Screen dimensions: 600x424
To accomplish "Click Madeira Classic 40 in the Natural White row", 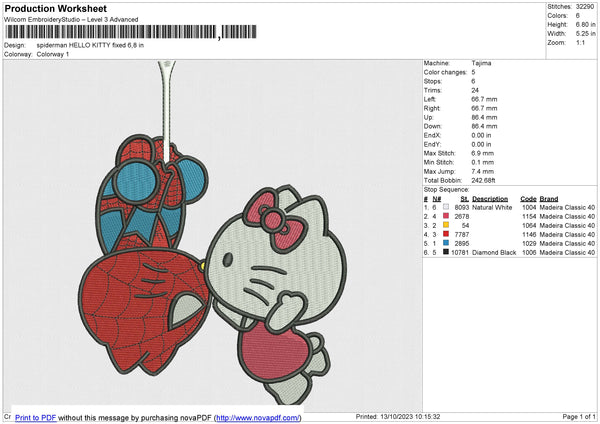I will click(x=567, y=207).
